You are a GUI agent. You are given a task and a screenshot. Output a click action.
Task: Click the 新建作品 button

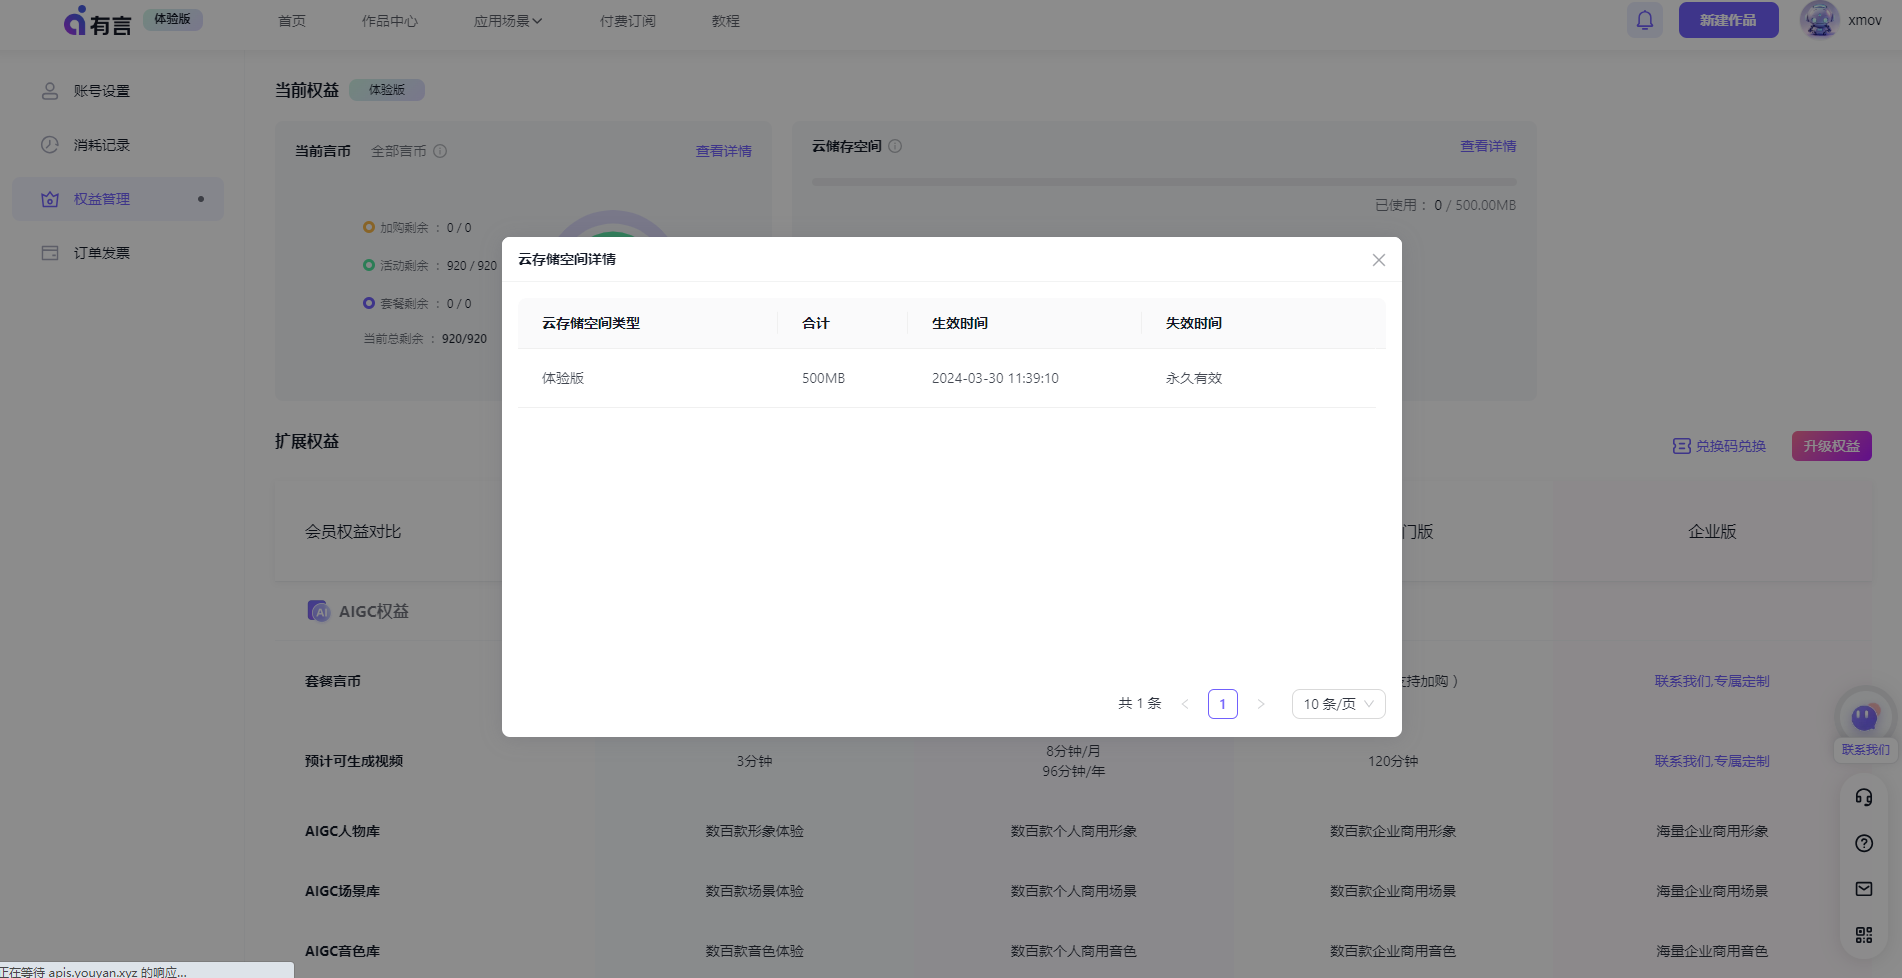coord(1728,20)
